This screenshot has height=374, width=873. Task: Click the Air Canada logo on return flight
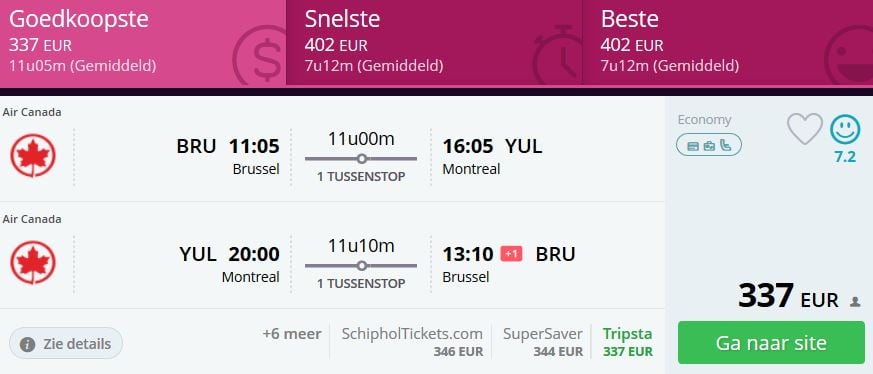tap(33, 263)
